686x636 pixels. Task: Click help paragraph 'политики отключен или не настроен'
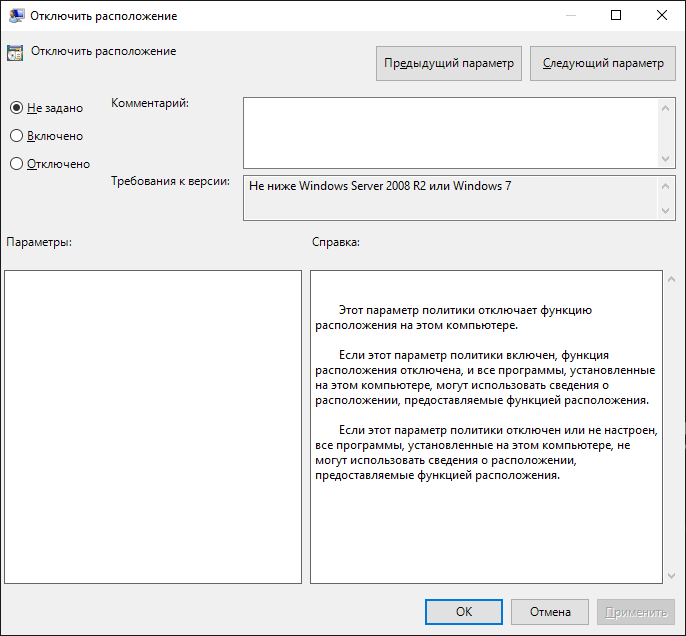pos(486,453)
